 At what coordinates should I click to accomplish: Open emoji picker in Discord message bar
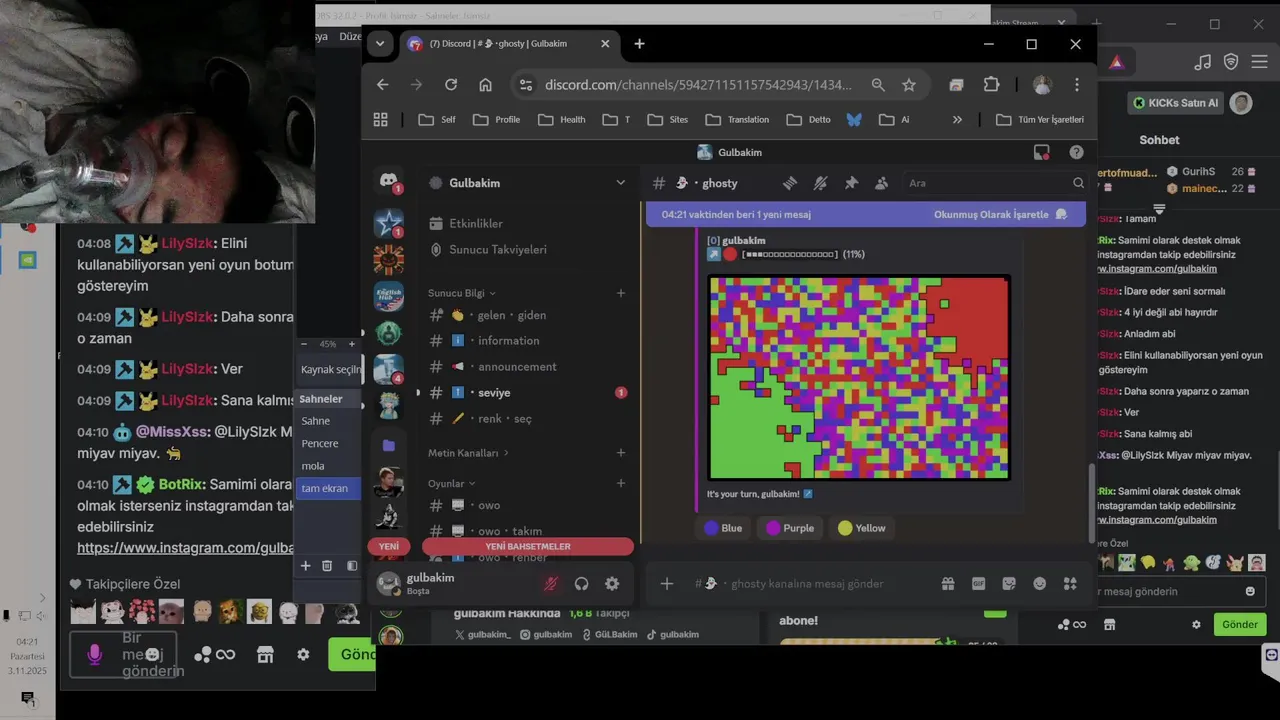(x=1040, y=584)
